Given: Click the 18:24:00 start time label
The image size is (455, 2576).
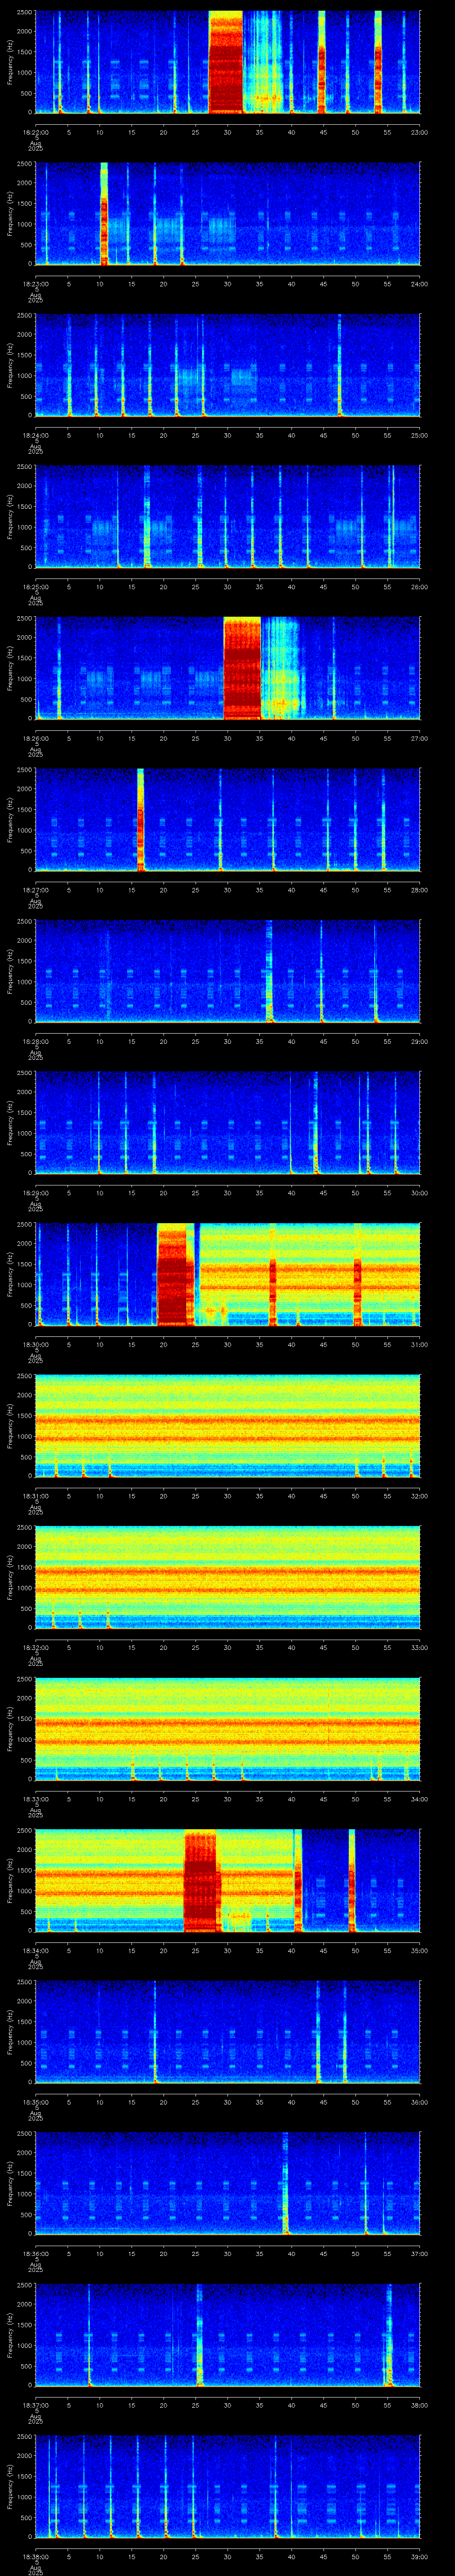Looking at the screenshot, I should pyautogui.click(x=35, y=435).
